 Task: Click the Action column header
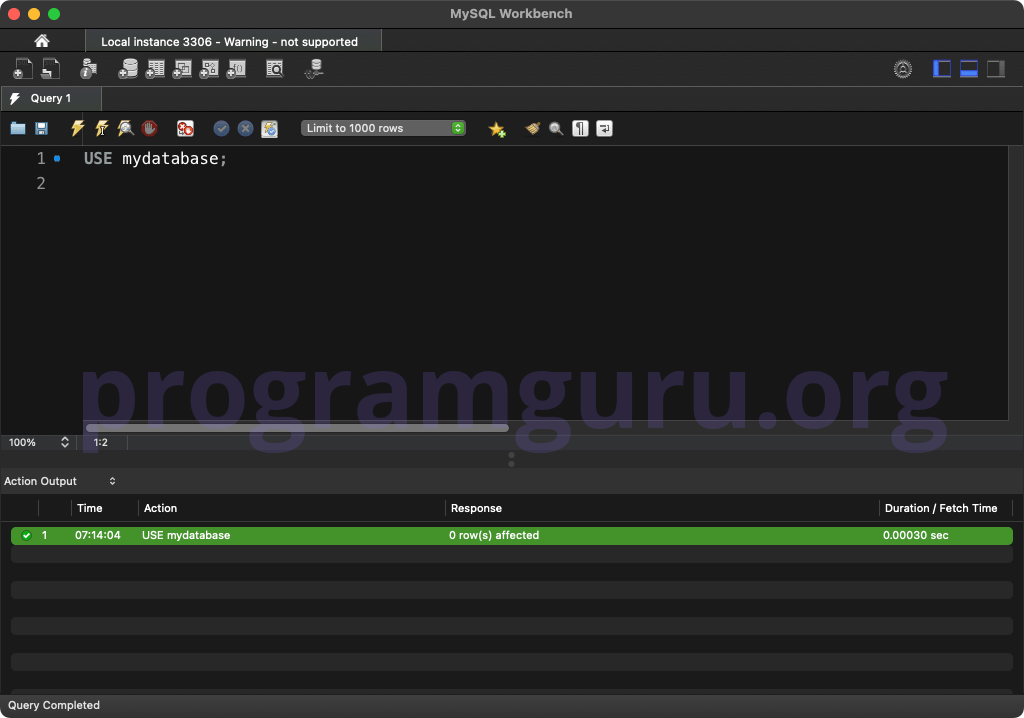[160, 508]
